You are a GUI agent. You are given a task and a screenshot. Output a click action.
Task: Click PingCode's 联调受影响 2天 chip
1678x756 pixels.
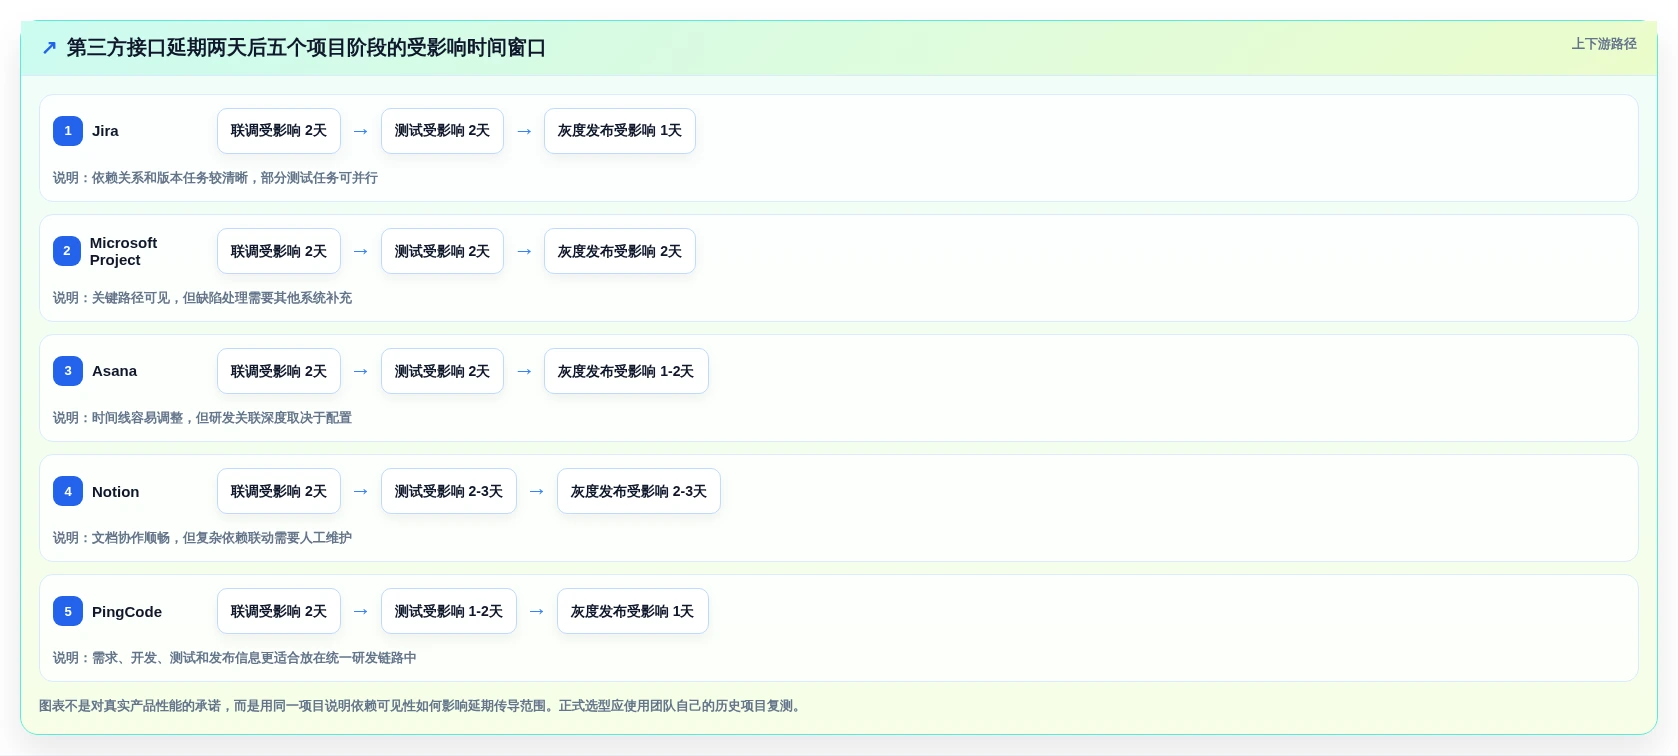tap(279, 611)
